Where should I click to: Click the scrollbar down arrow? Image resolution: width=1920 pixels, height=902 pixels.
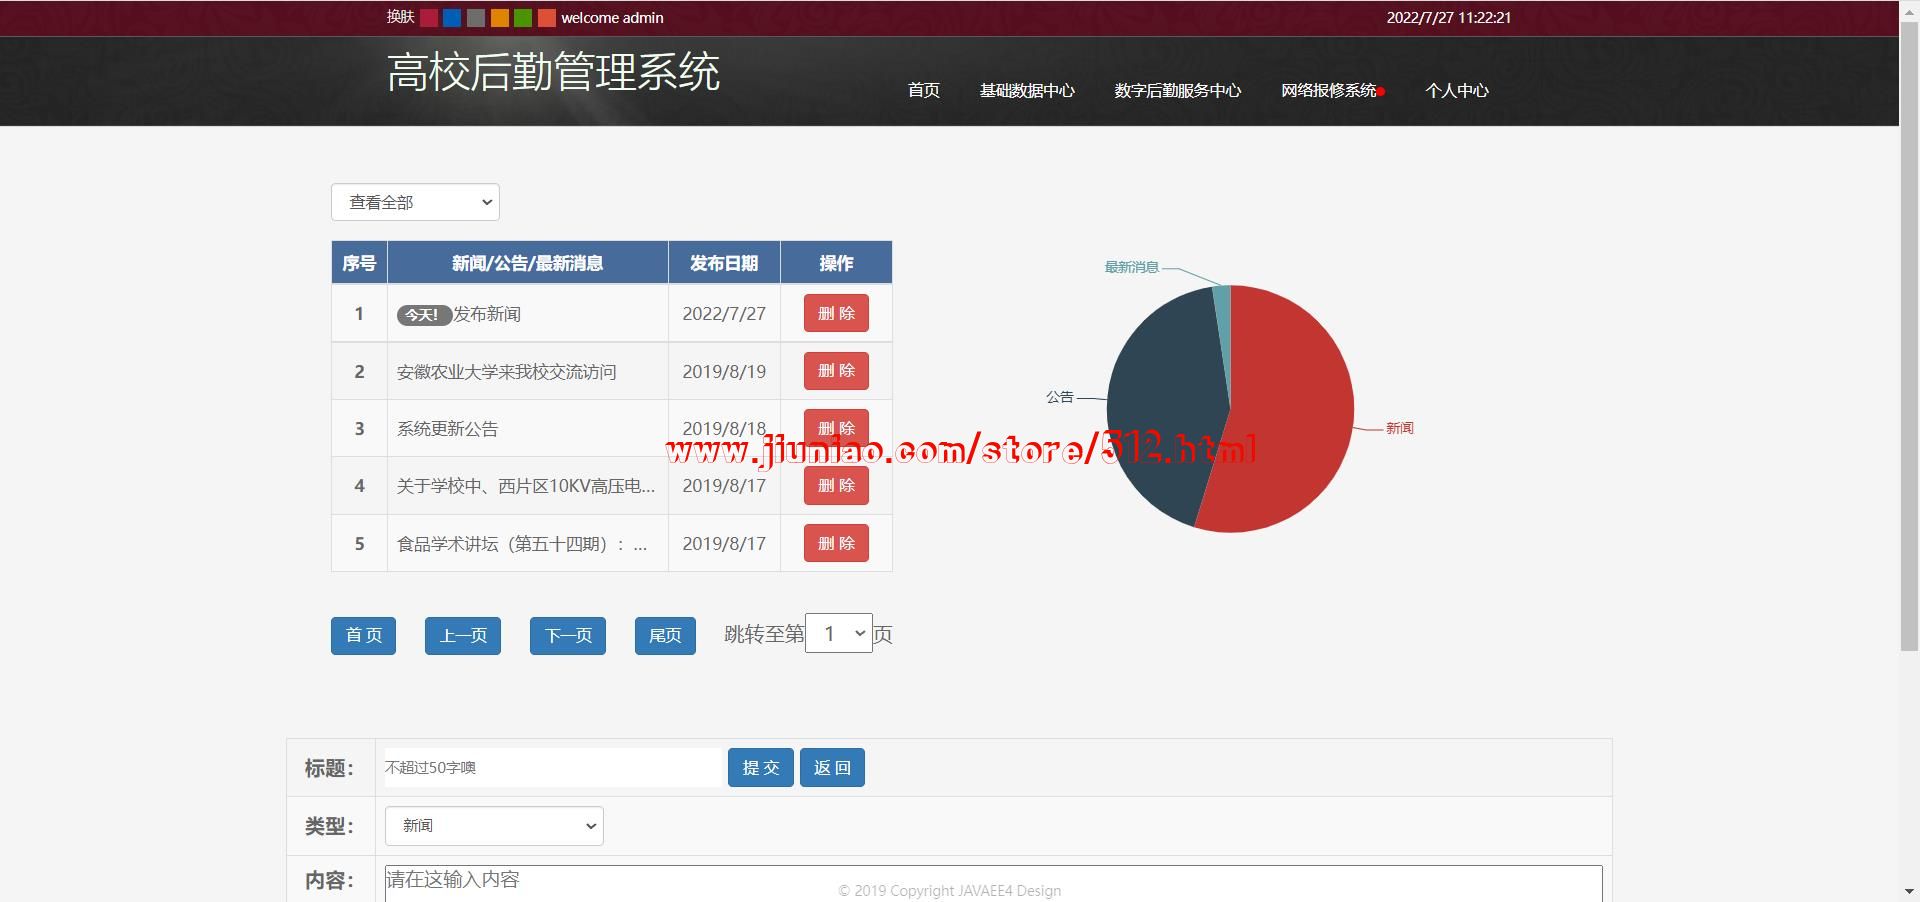pyautogui.click(x=1909, y=892)
